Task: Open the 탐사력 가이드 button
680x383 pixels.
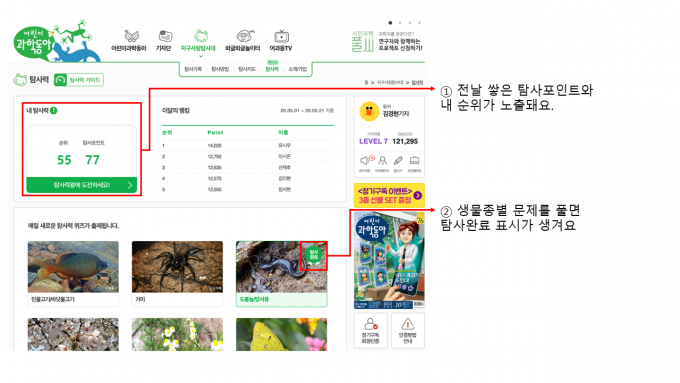Action: pyautogui.click(x=79, y=80)
